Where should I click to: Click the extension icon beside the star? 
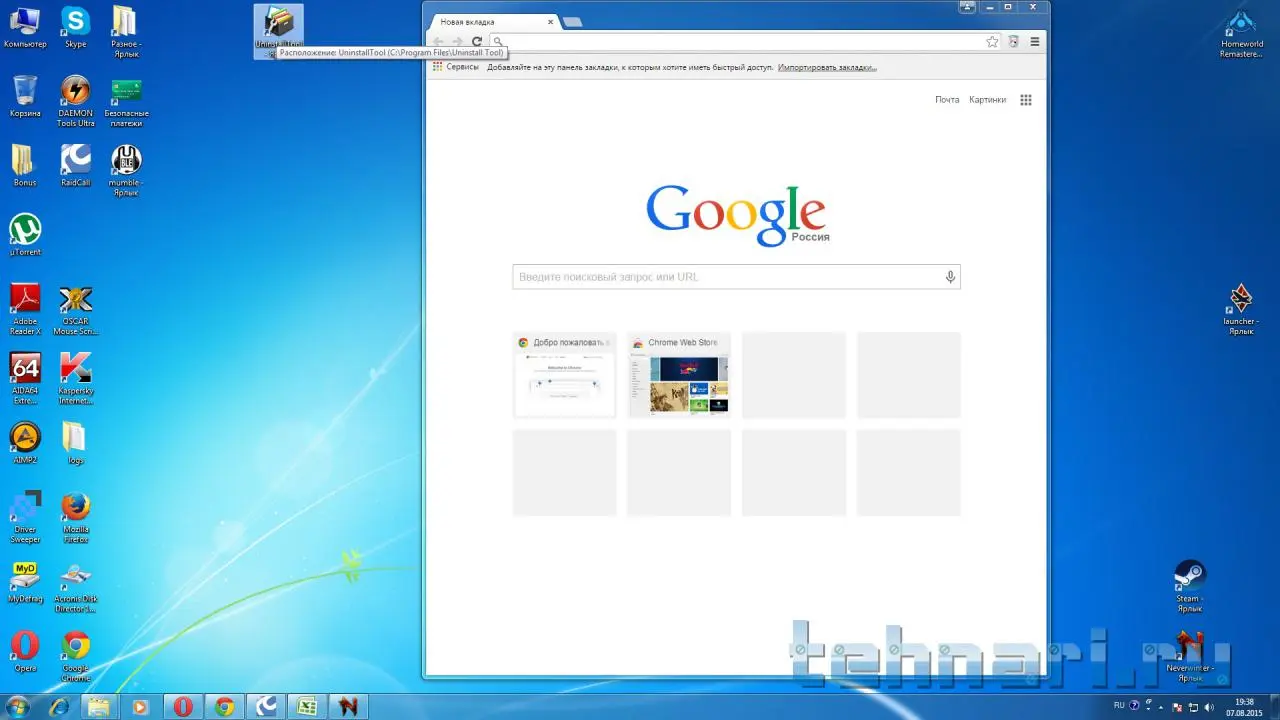[1013, 42]
